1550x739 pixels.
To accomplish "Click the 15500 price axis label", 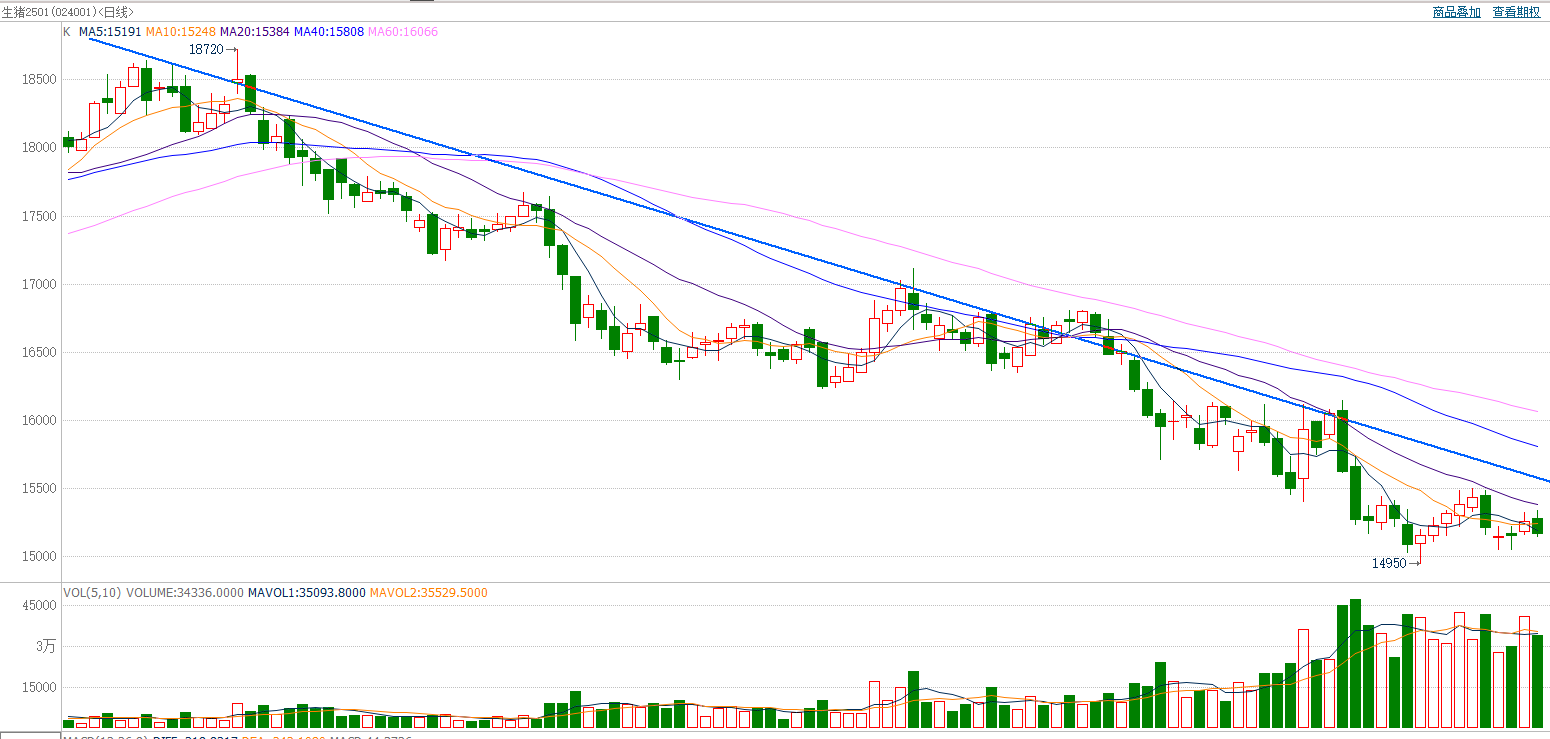I will click(x=41, y=488).
